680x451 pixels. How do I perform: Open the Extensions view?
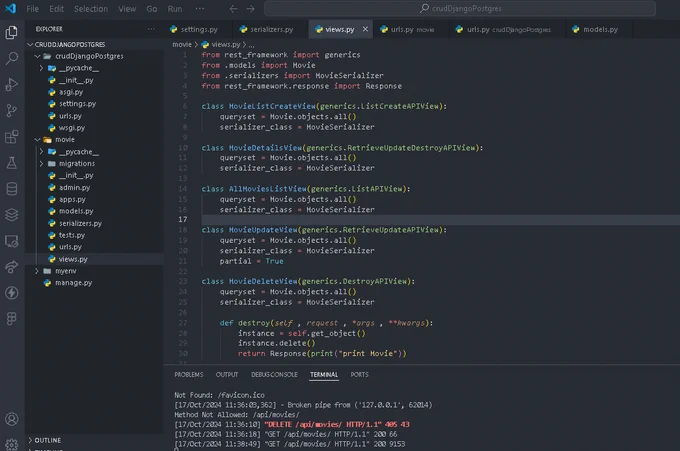coord(12,137)
